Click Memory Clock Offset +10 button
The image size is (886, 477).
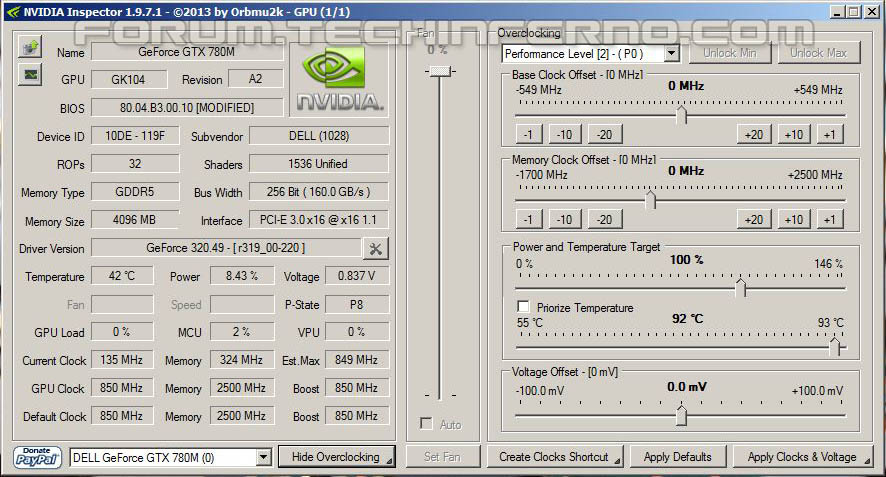coord(794,219)
